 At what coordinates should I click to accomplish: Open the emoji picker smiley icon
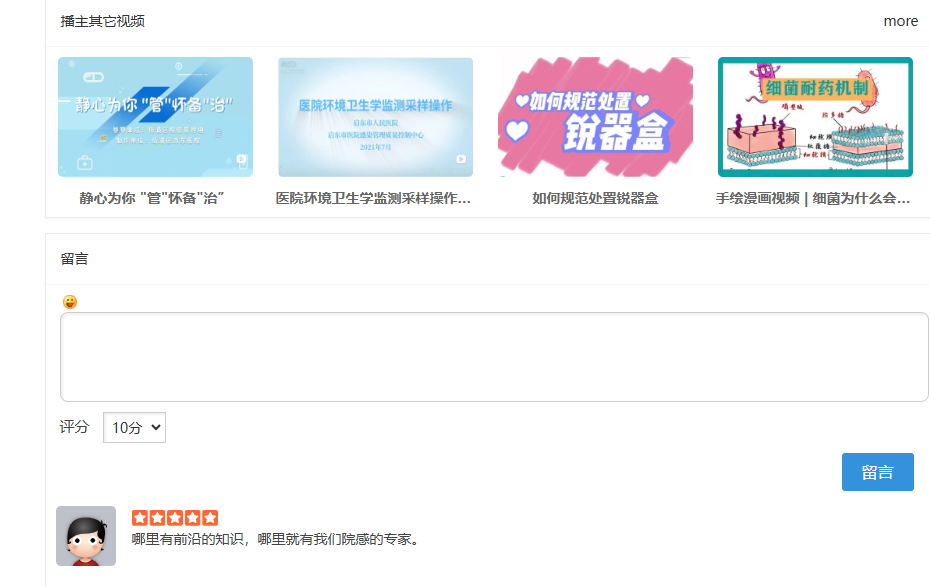pos(70,302)
